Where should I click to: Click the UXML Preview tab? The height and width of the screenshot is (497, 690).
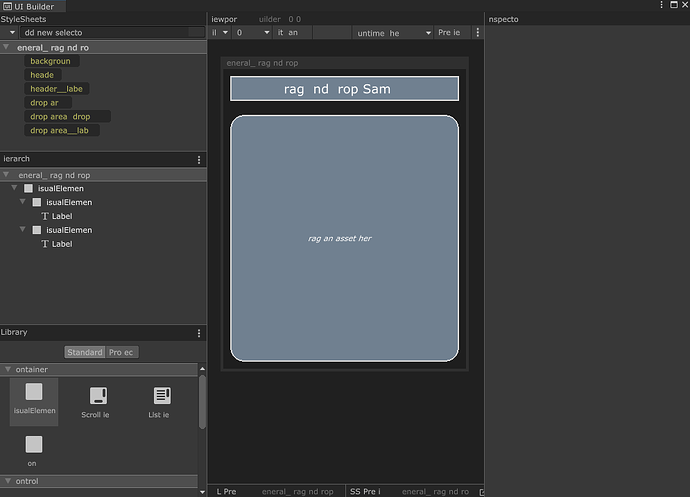coord(276,491)
